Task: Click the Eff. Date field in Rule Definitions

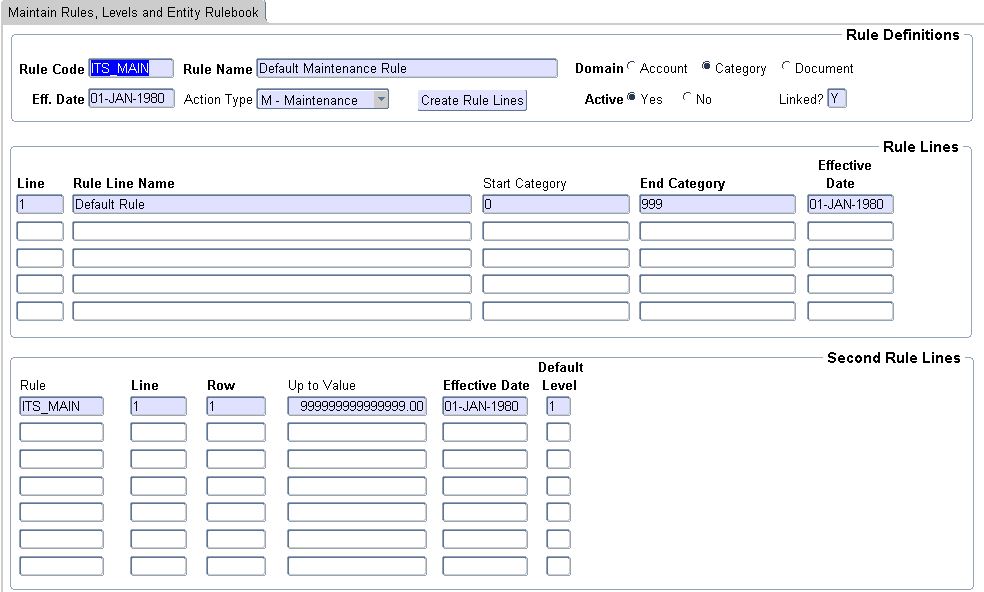Action: click(x=131, y=99)
